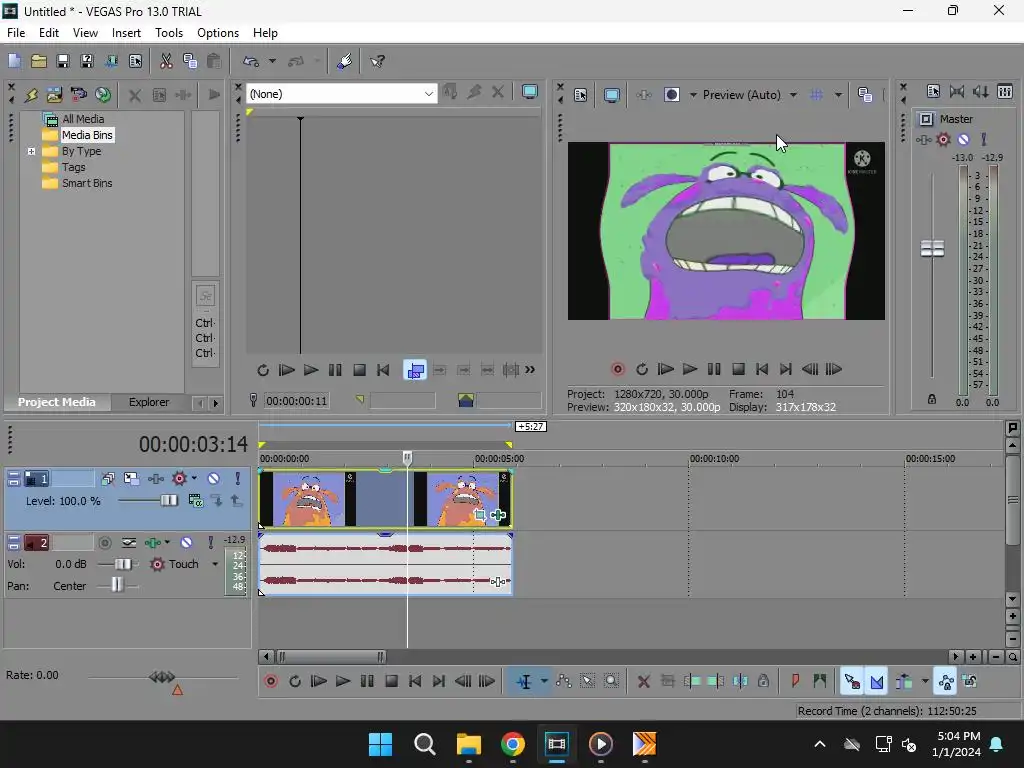Image resolution: width=1024 pixels, height=768 pixels.
Task: Open the preview overlays dropdown arrow
Action: (839, 95)
